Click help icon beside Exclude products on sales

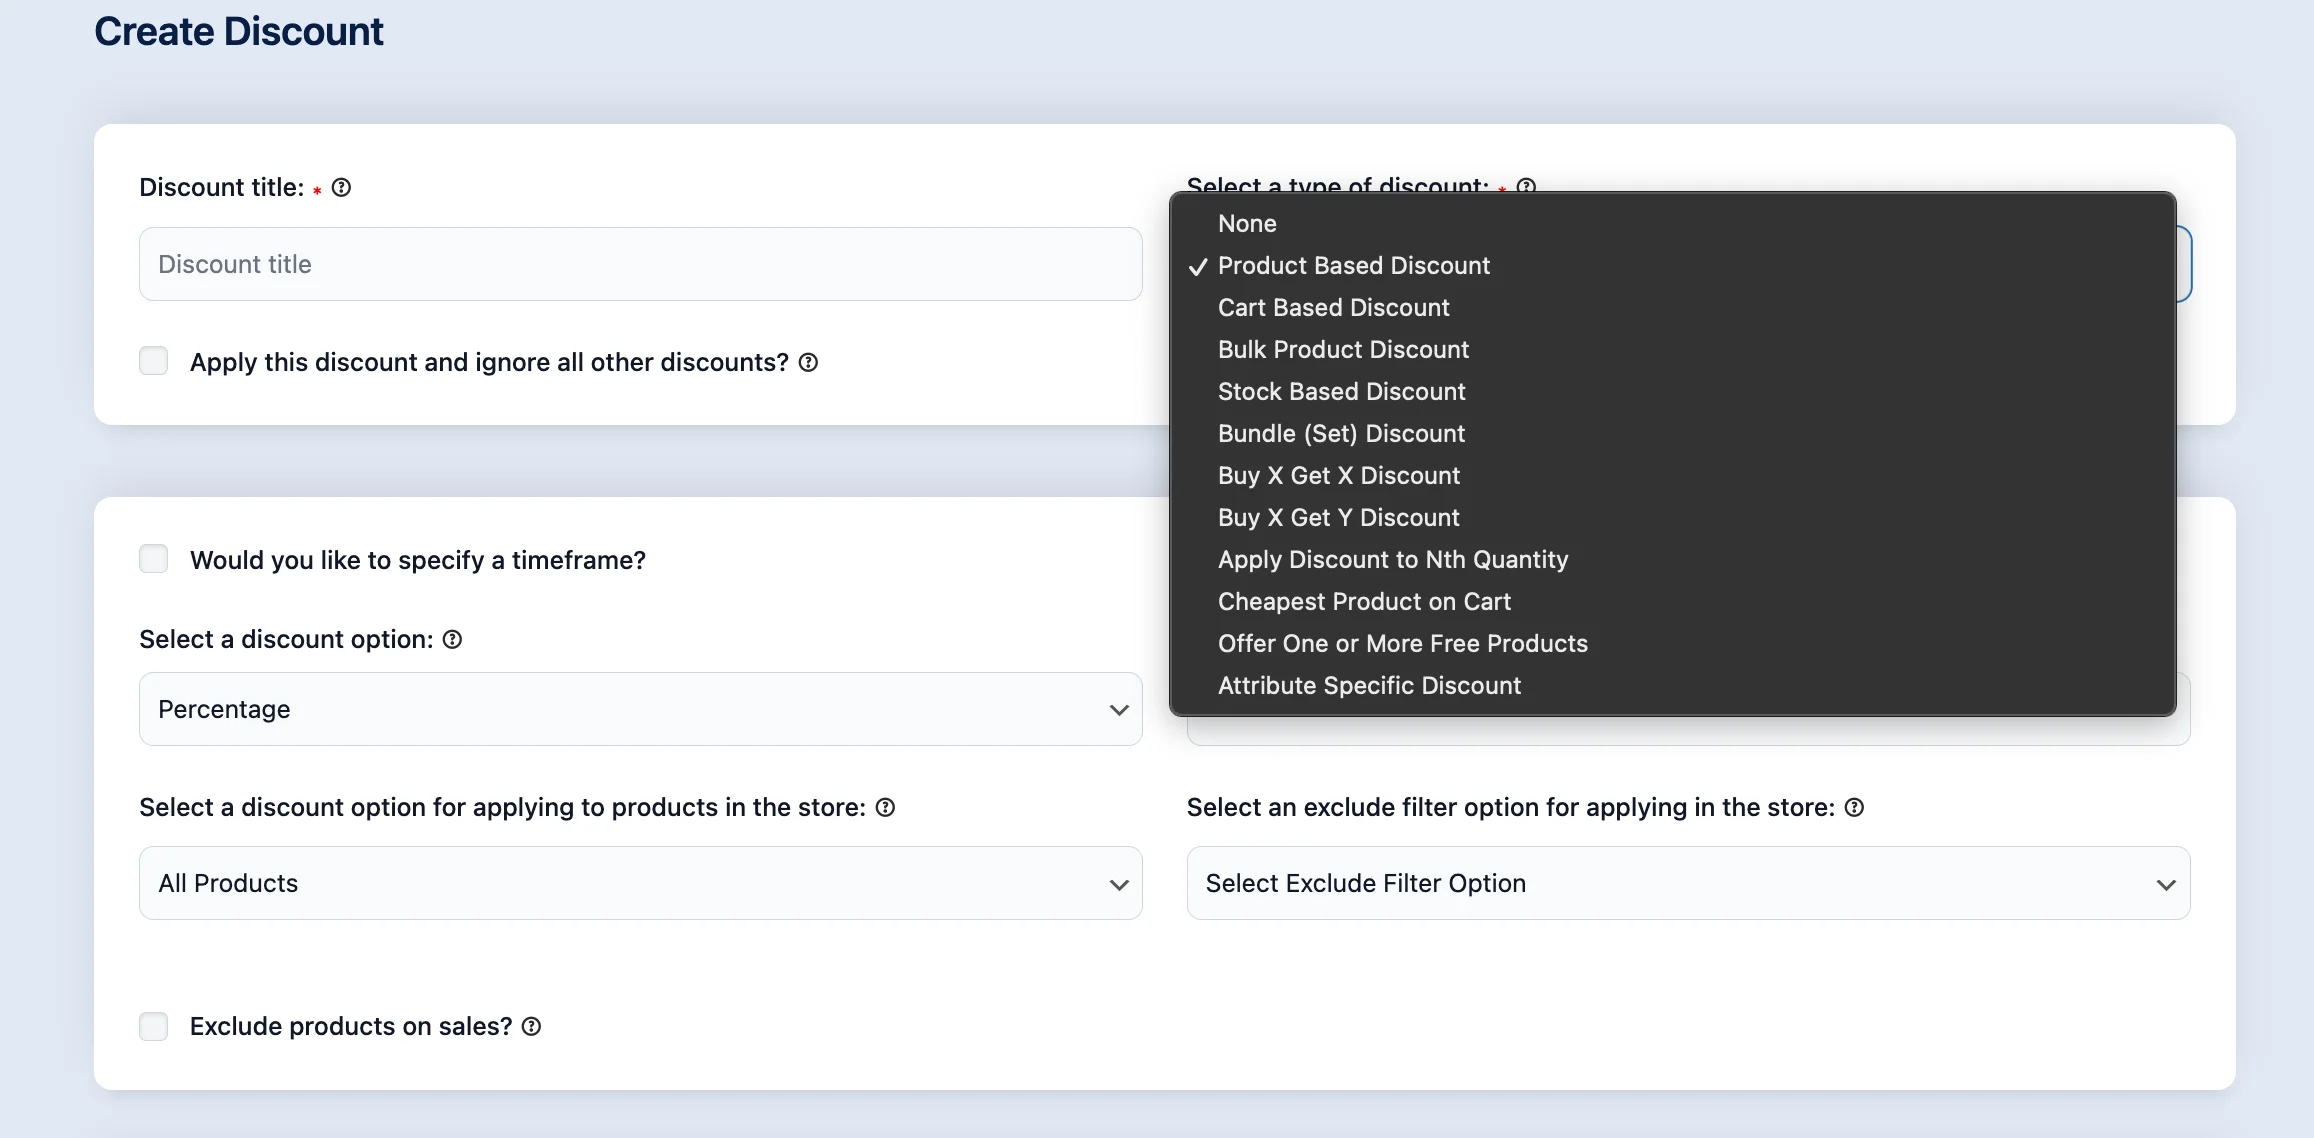[x=532, y=1027]
